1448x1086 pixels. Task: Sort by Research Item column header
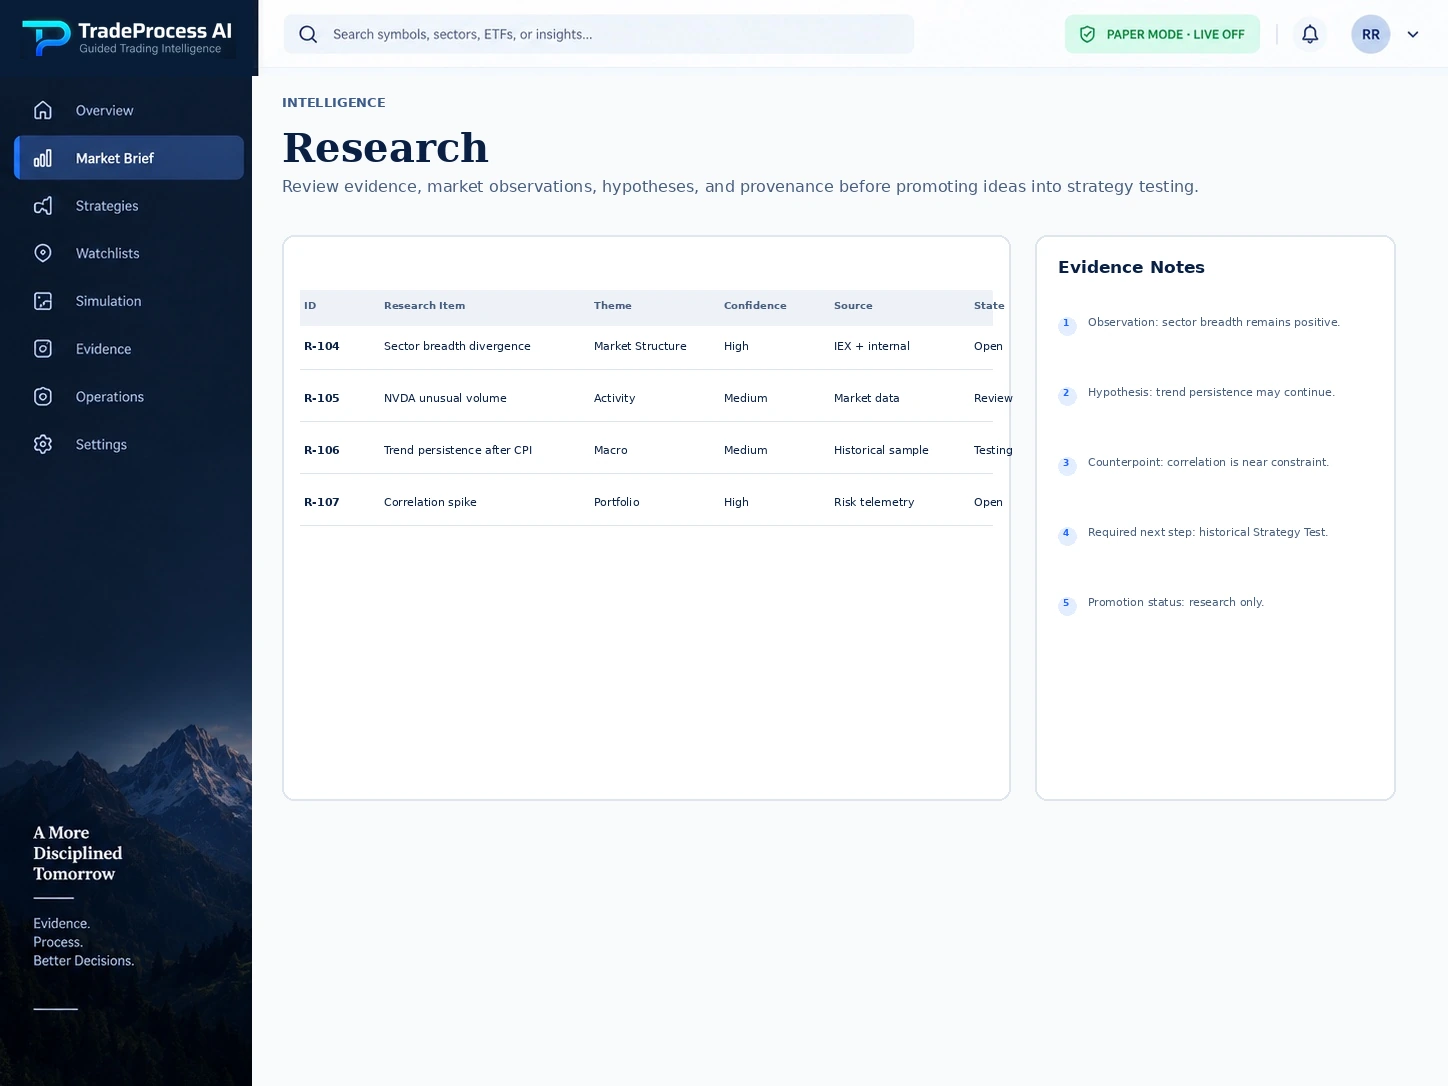coord(424,306)
